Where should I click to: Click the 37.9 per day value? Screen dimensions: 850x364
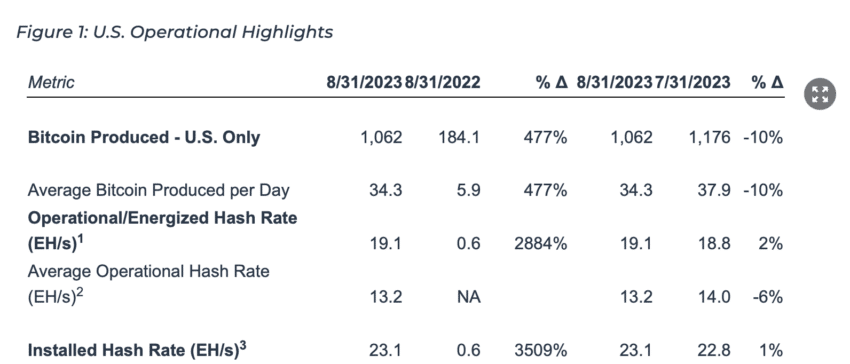[714, 190]
